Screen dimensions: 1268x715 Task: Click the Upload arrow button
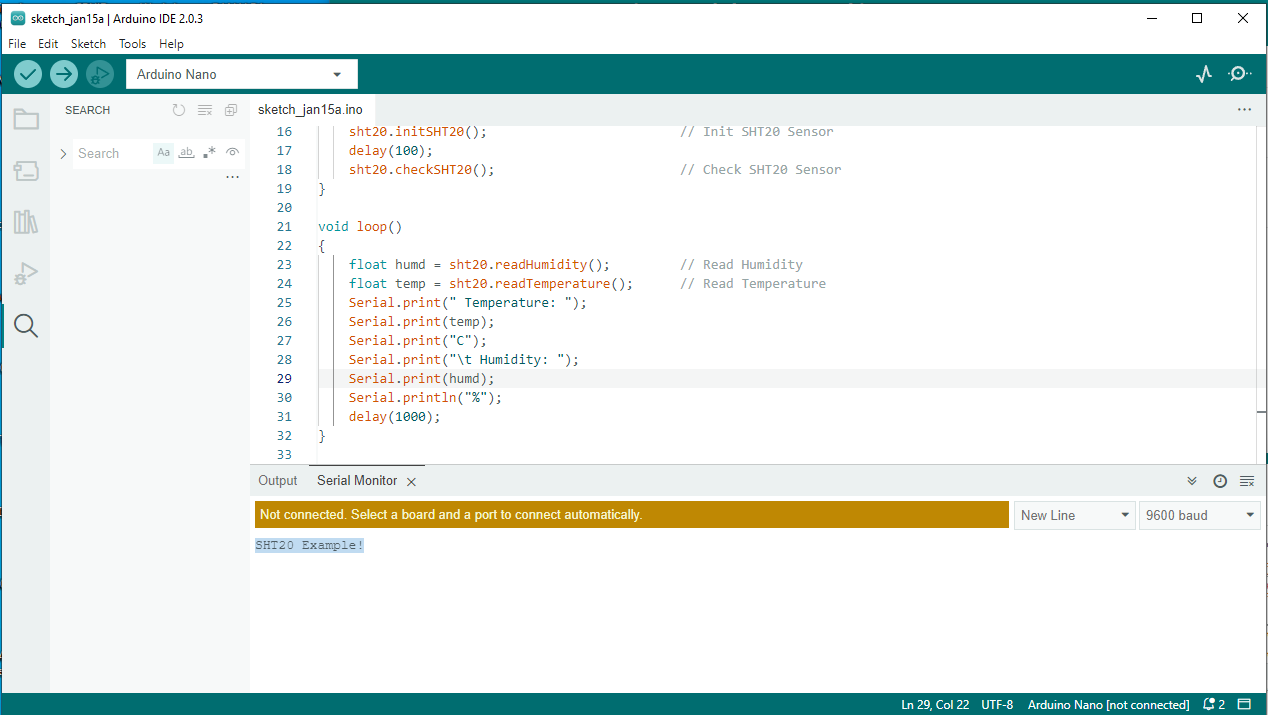64,74
